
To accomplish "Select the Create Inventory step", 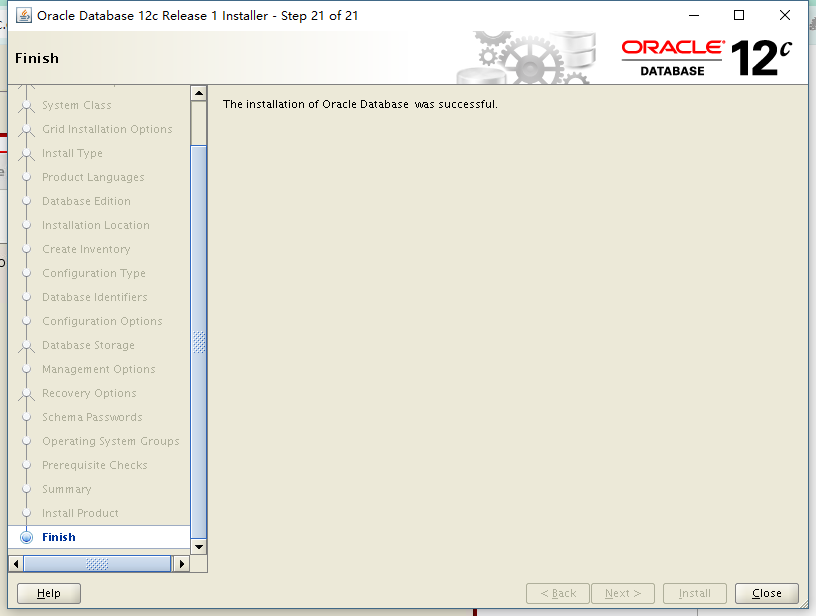I will pyautogui.click(x=86, y=249).
